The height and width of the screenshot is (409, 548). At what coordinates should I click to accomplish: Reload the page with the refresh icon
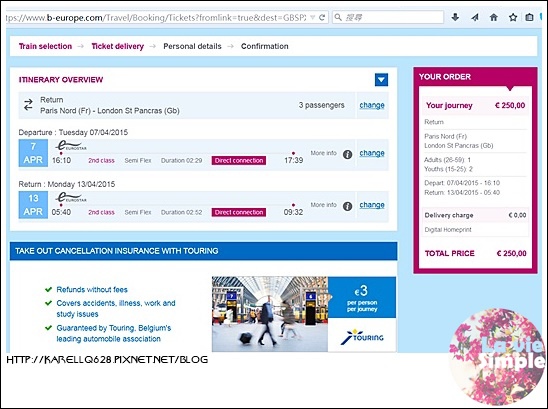tap(322, 17)
